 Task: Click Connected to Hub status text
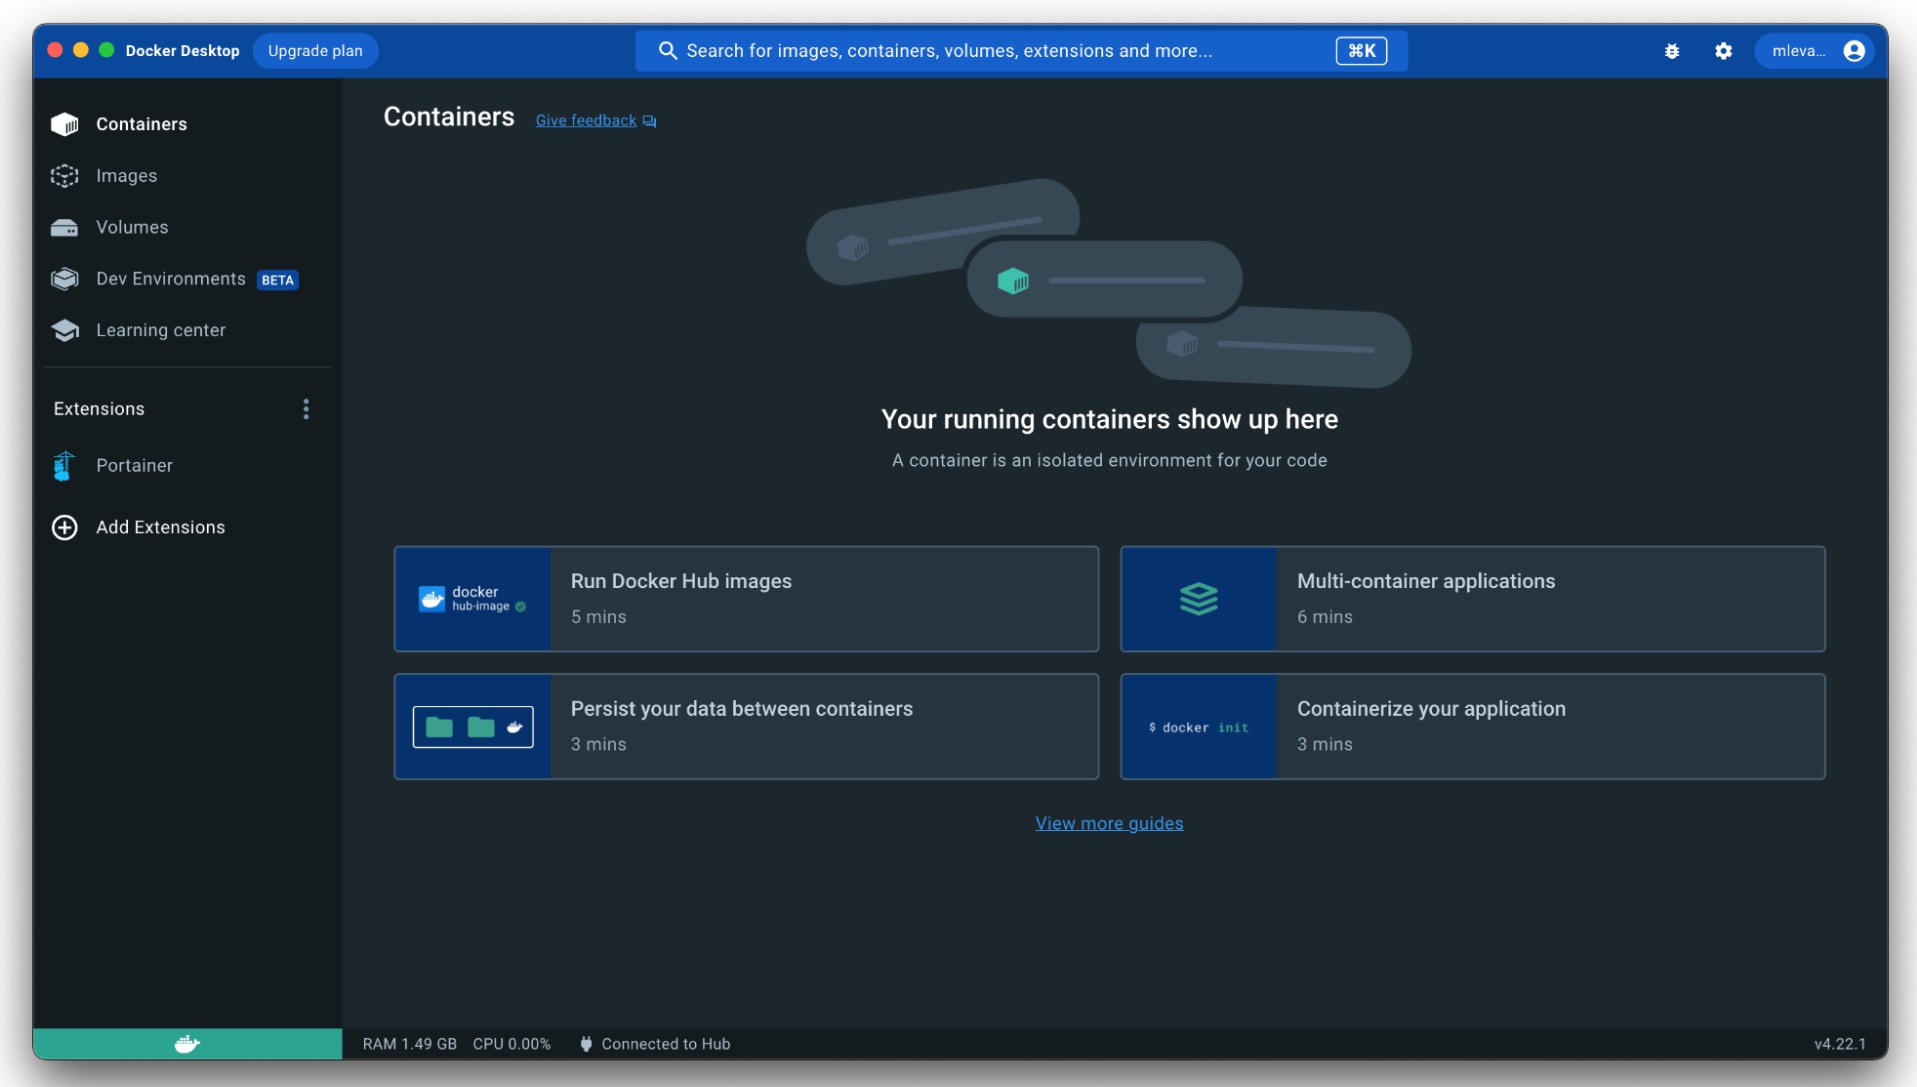tap(666, 1044)
